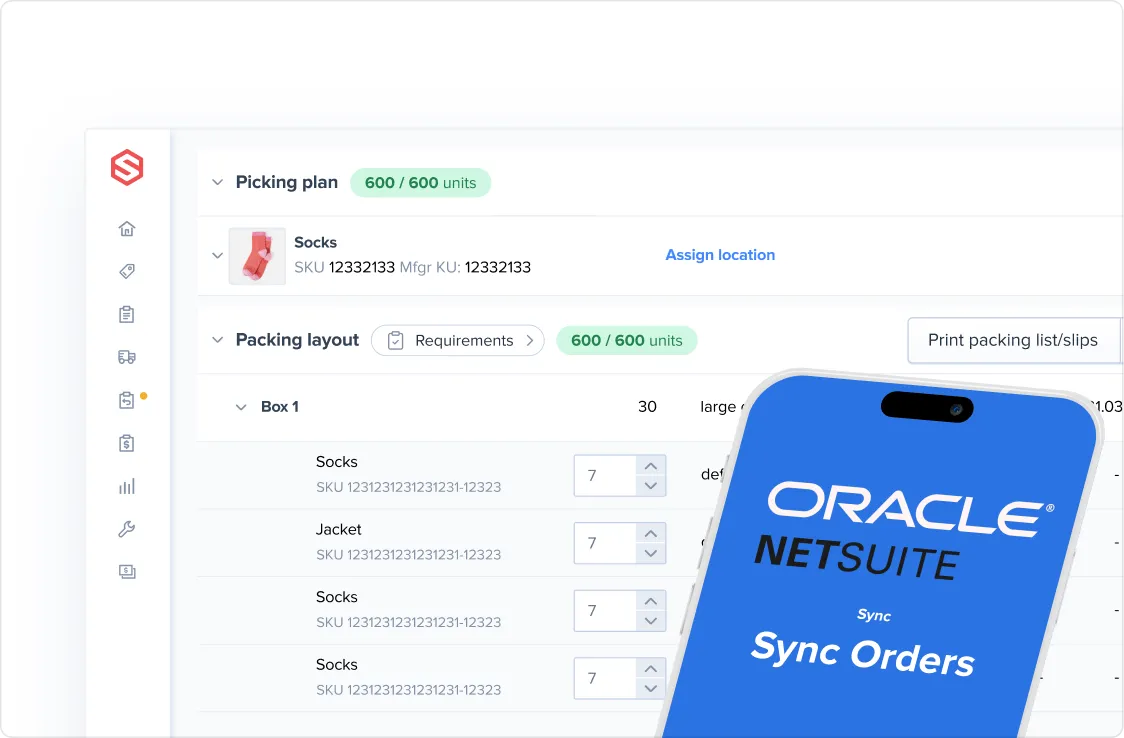Open the orders clipboard icon in the sidebar

[127, 314]
